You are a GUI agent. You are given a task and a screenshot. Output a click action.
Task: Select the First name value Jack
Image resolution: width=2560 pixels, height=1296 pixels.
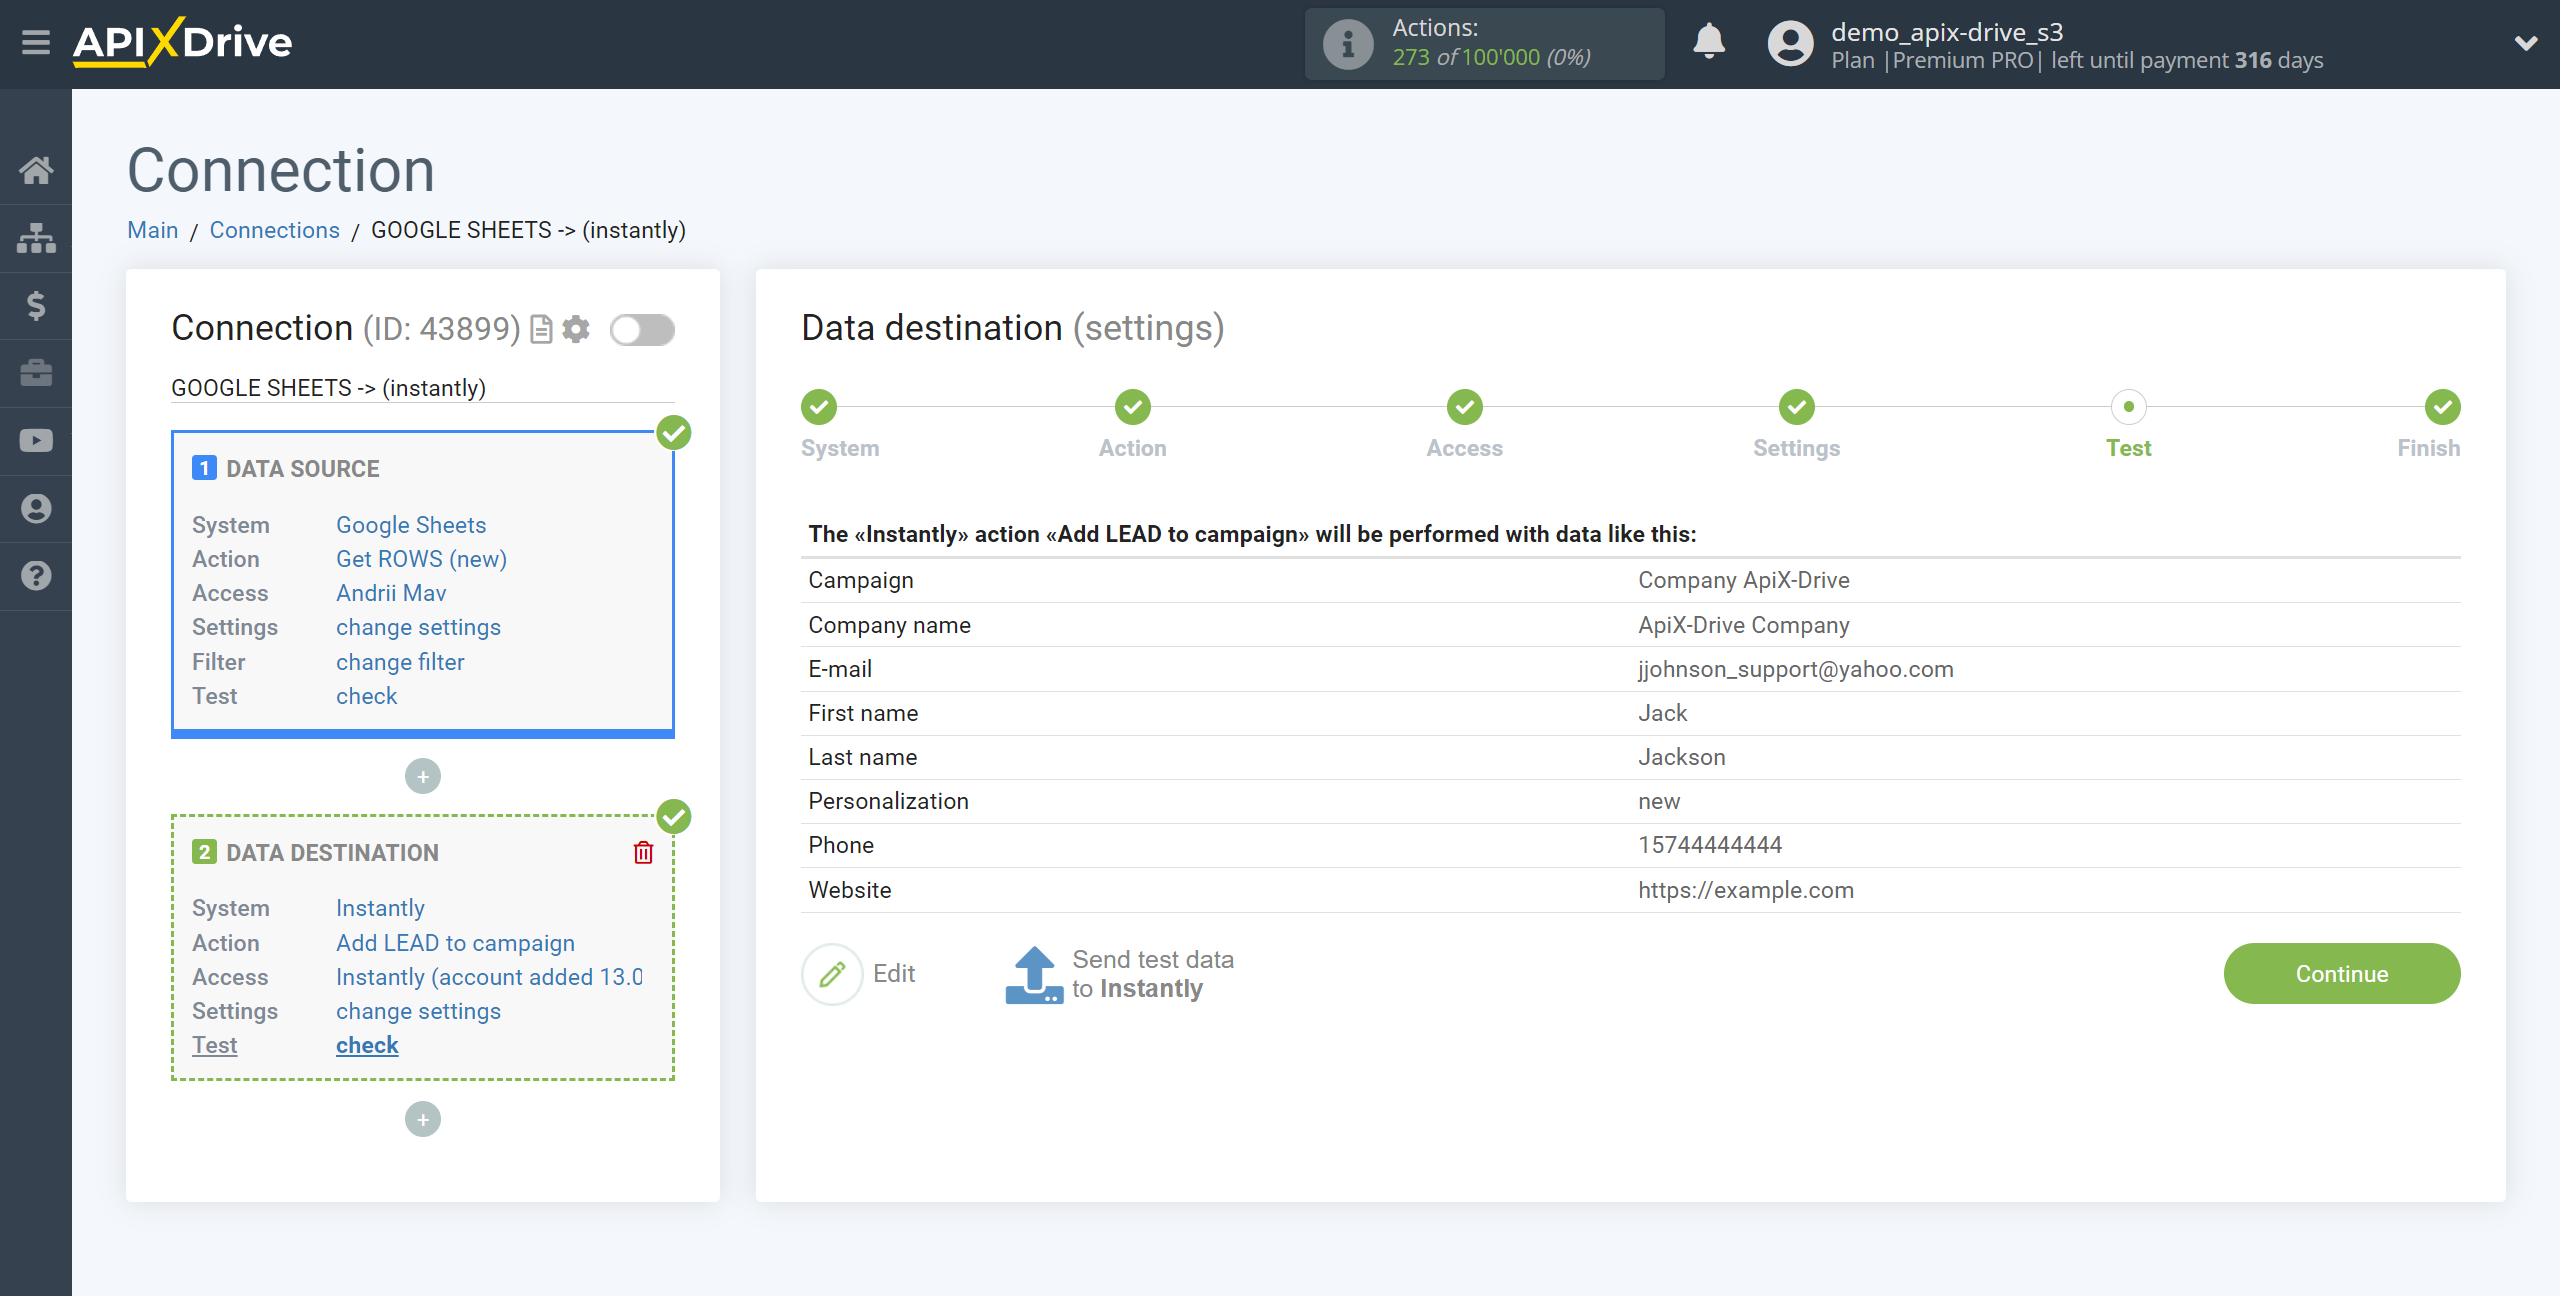click(1662, 713)
